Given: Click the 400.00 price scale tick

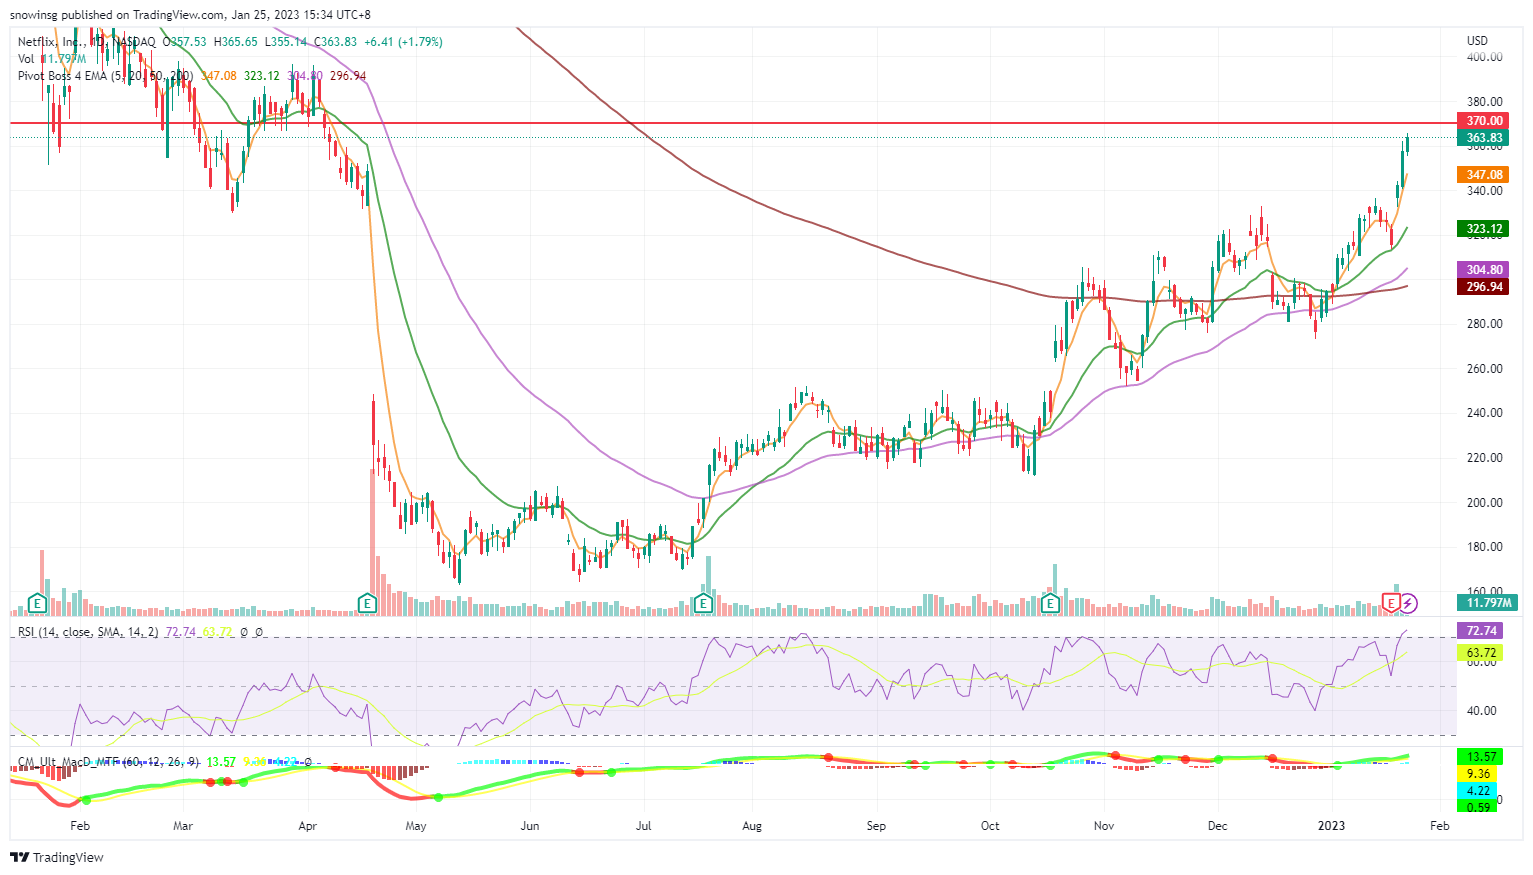Looking at the screenshot, I should [1485, 57].
